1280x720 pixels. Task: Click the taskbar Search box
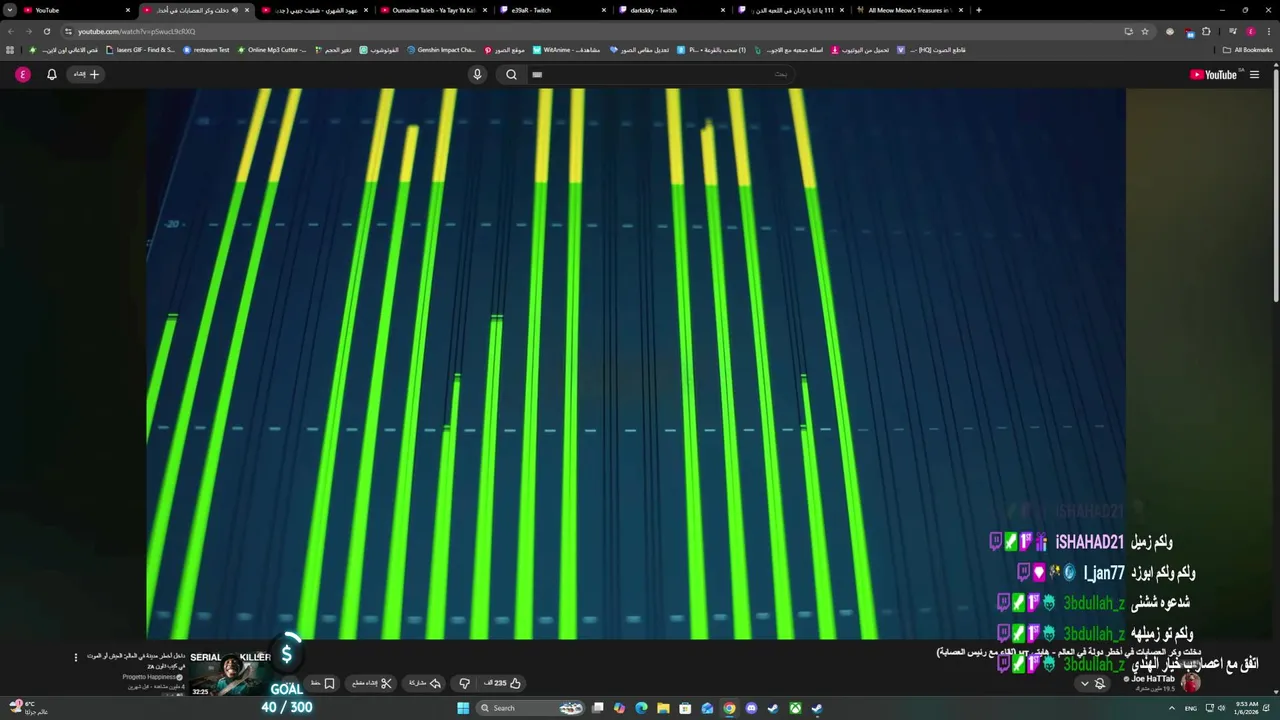pos(530,708)
